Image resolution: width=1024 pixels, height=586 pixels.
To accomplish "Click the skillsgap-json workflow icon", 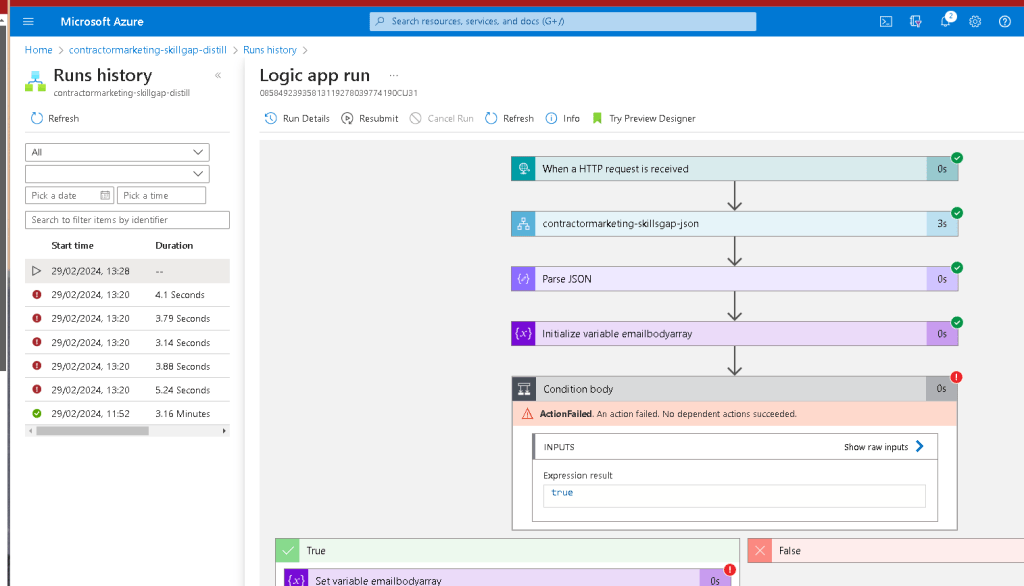I will [523, 223].
